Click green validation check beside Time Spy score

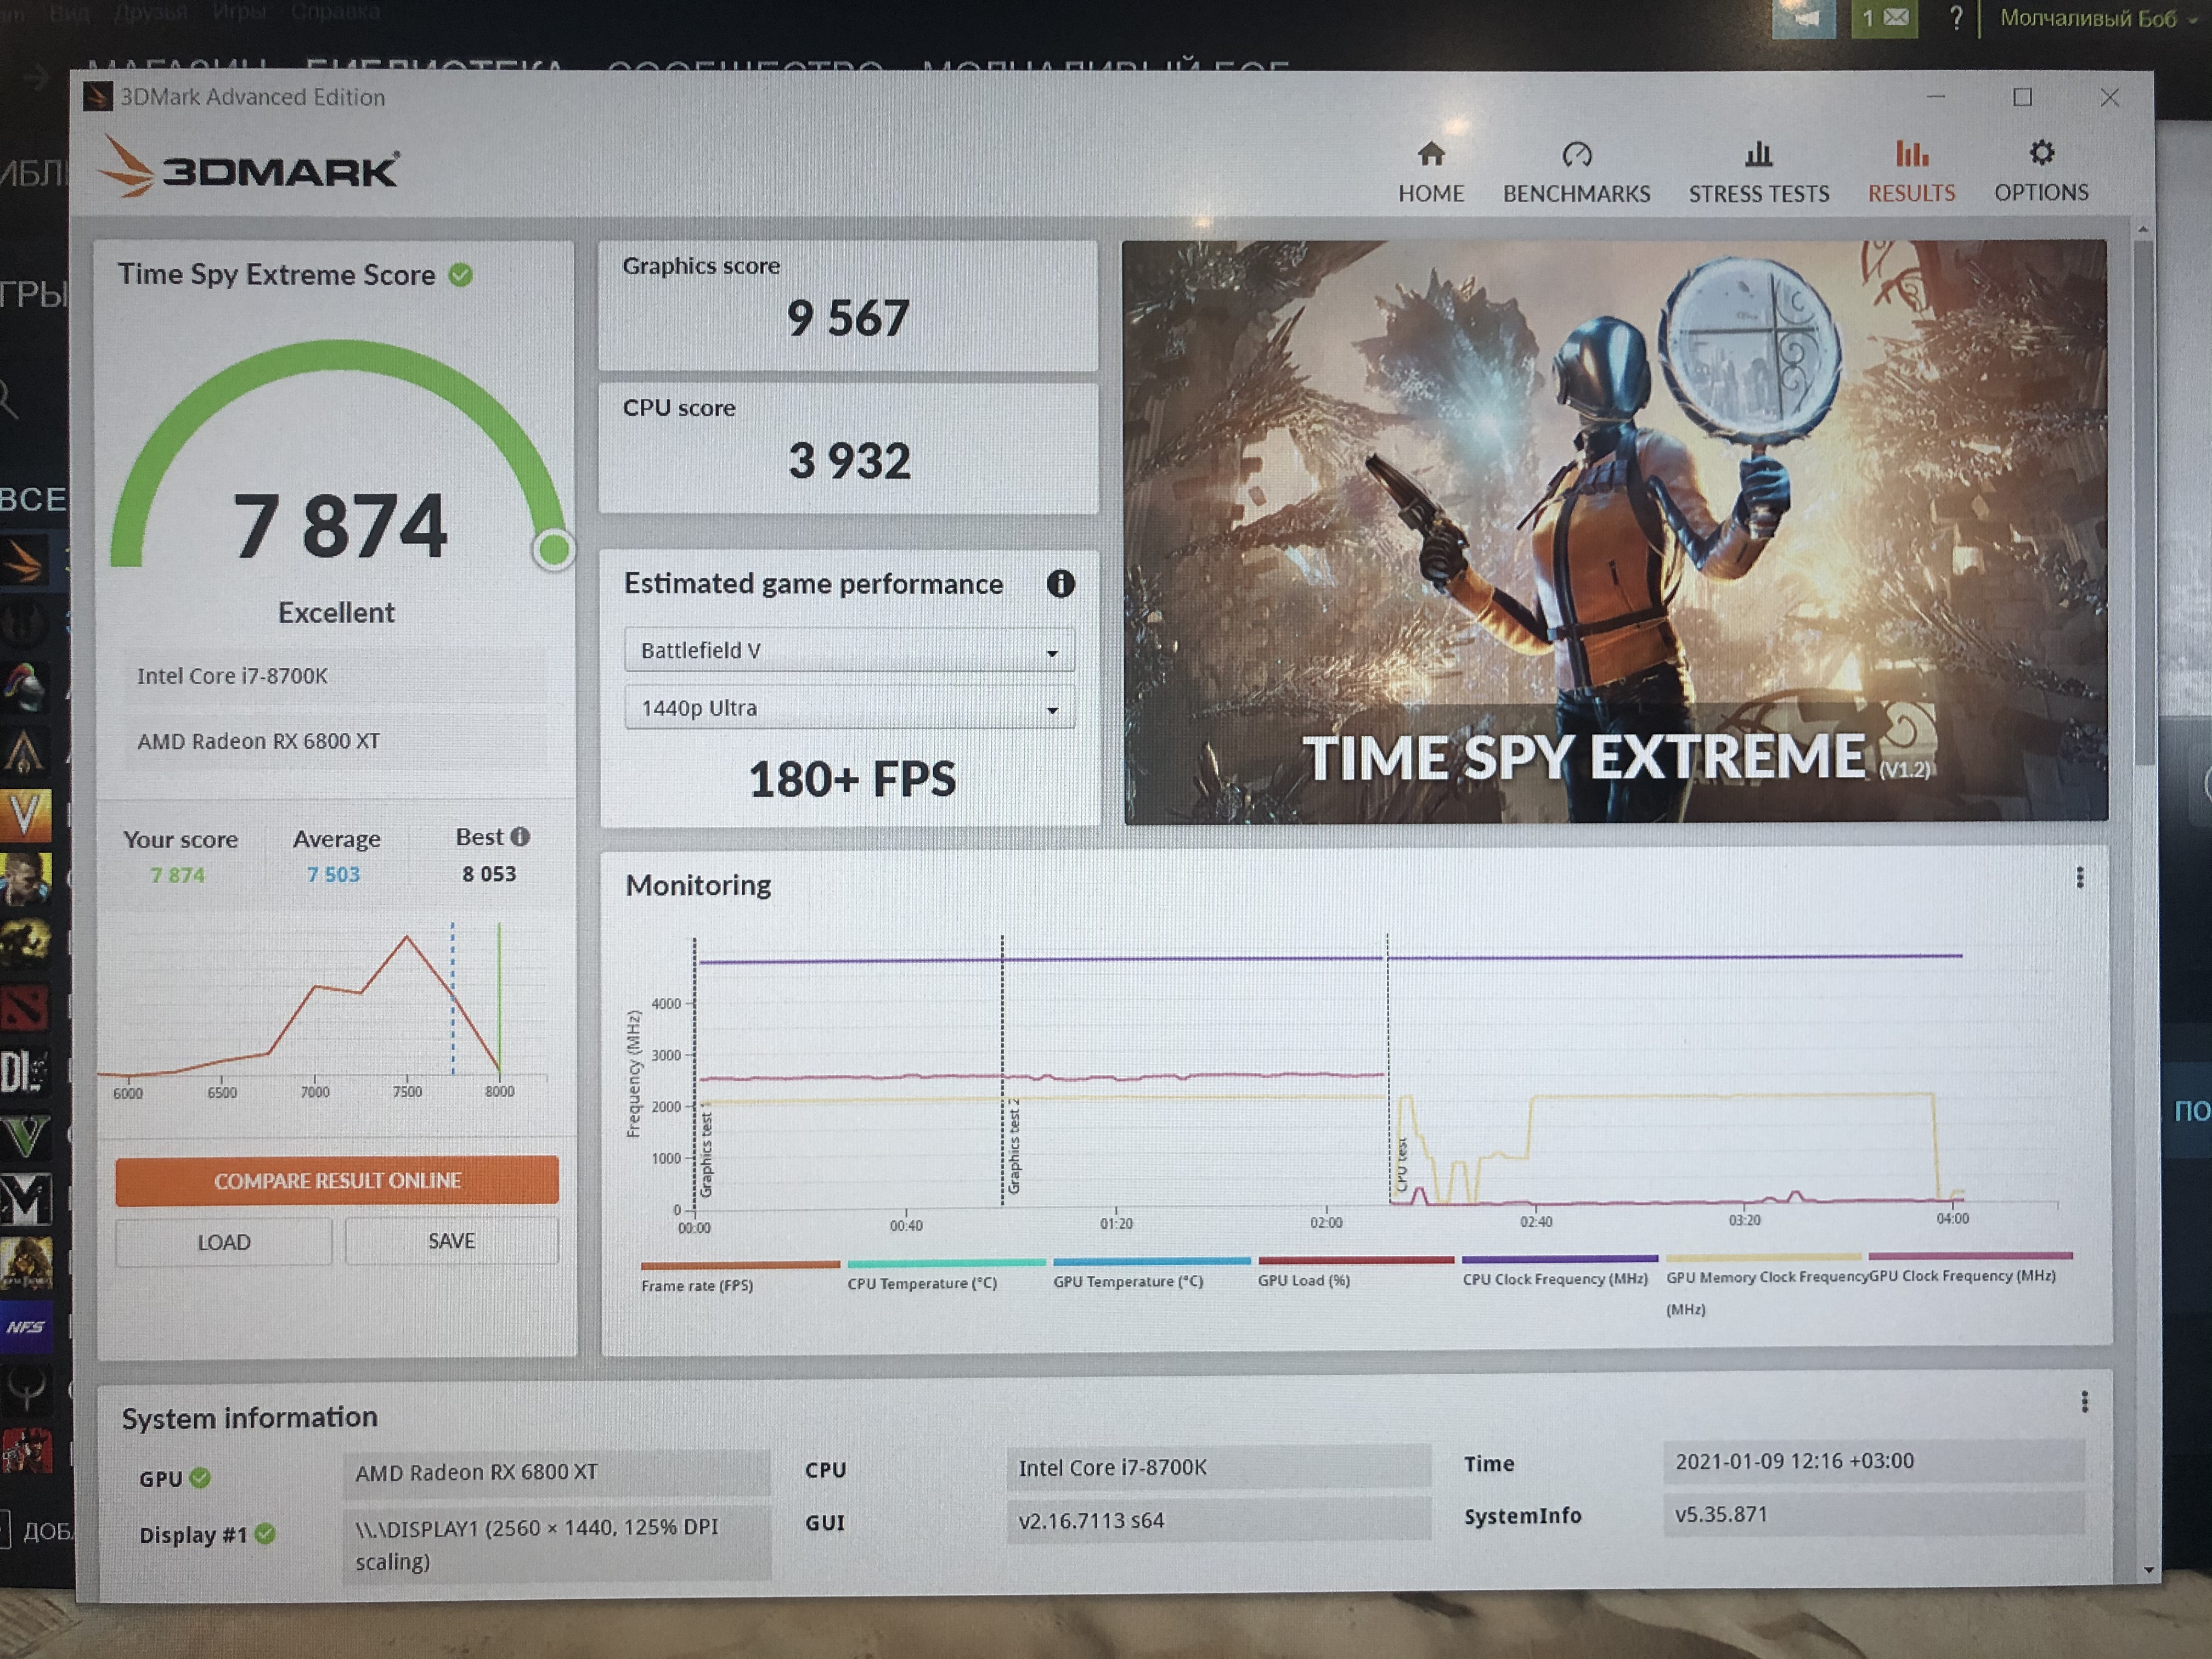coord(460,275)
